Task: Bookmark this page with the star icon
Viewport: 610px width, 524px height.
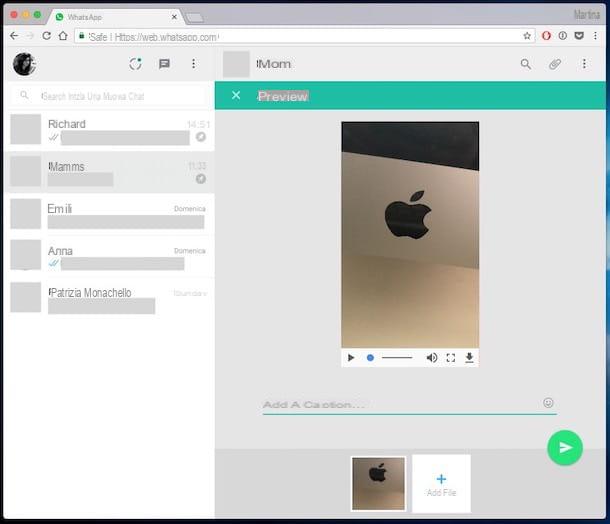Action: [527, 36]
